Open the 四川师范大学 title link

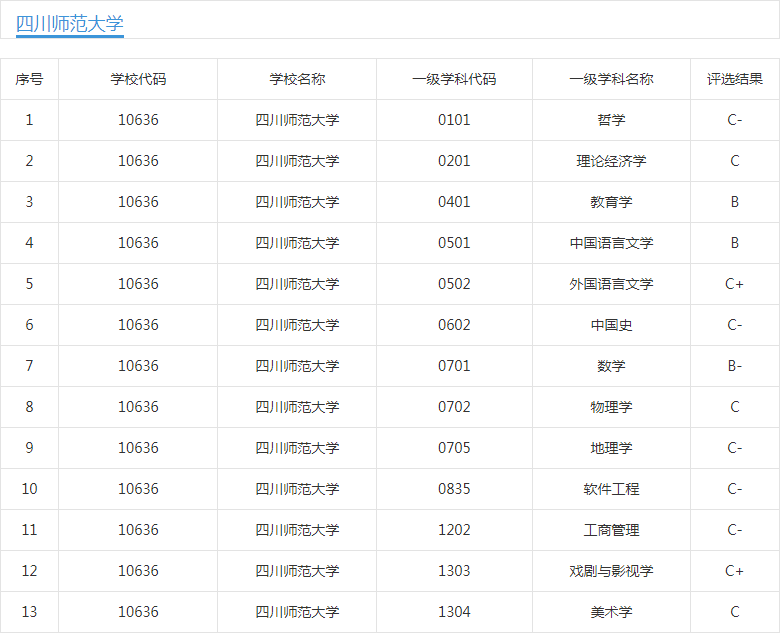(70, 24)
